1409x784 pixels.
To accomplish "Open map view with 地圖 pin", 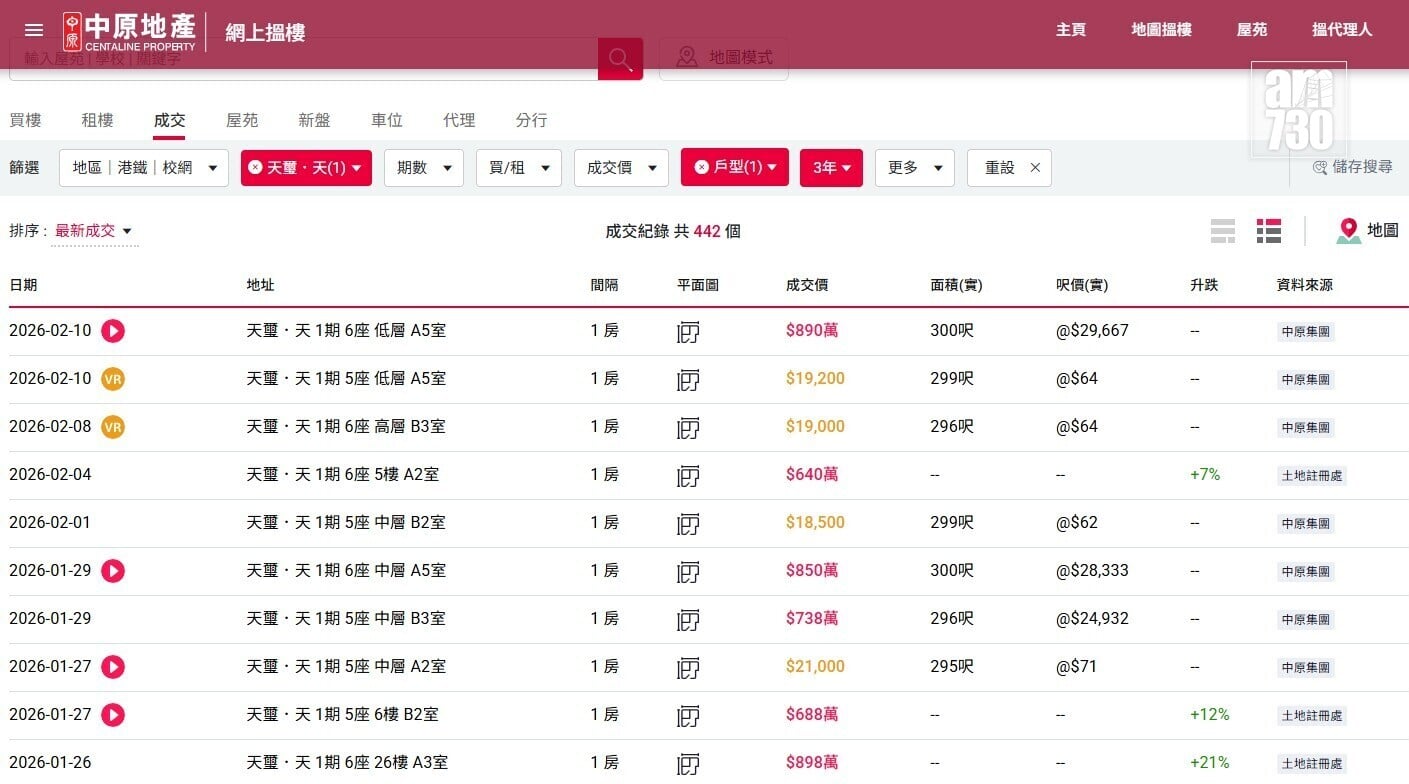I will click(x=1366, y=231).
